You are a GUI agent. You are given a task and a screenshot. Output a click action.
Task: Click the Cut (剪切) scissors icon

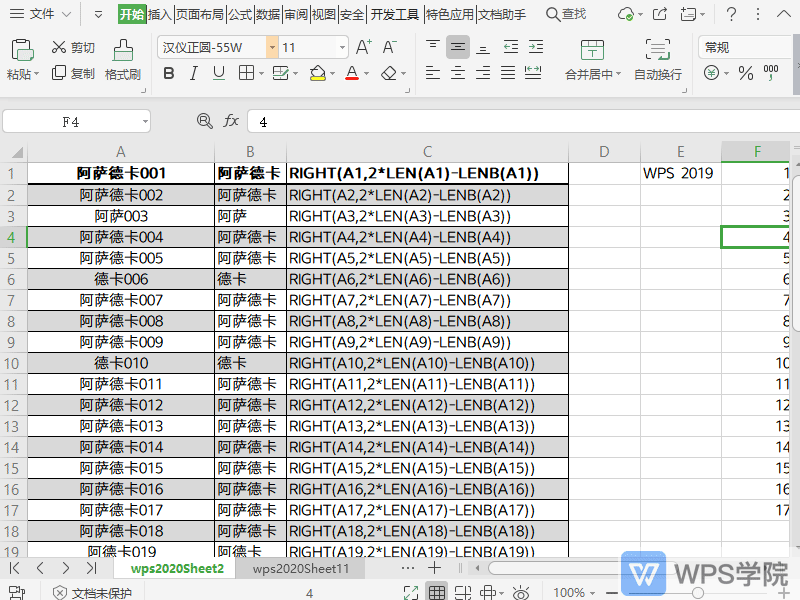tap(57, 48)
